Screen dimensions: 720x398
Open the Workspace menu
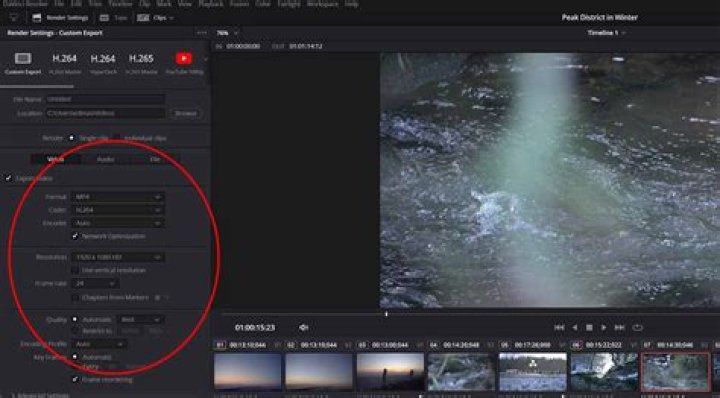(x=322, y=4)
